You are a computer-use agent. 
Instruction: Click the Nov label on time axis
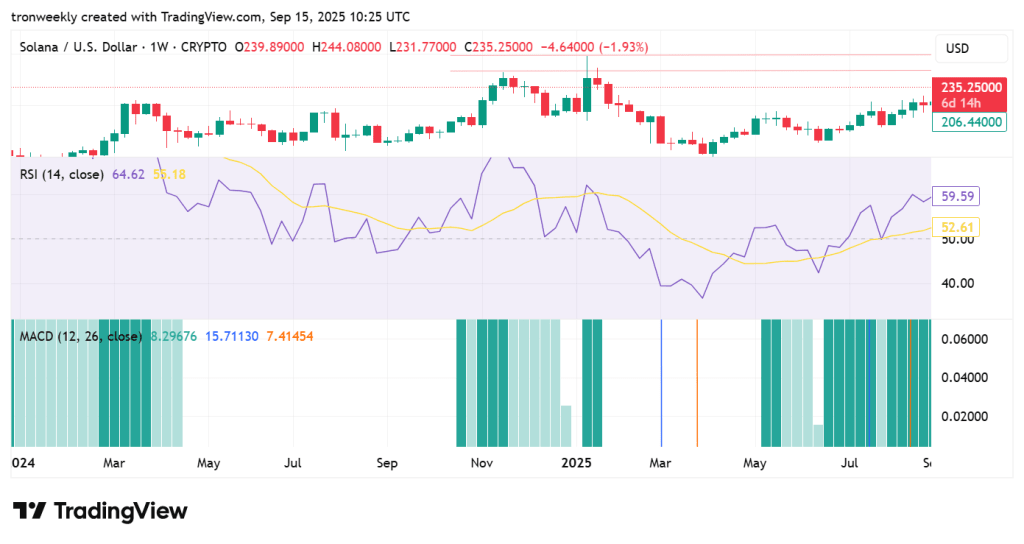click(x=481, y=463)
